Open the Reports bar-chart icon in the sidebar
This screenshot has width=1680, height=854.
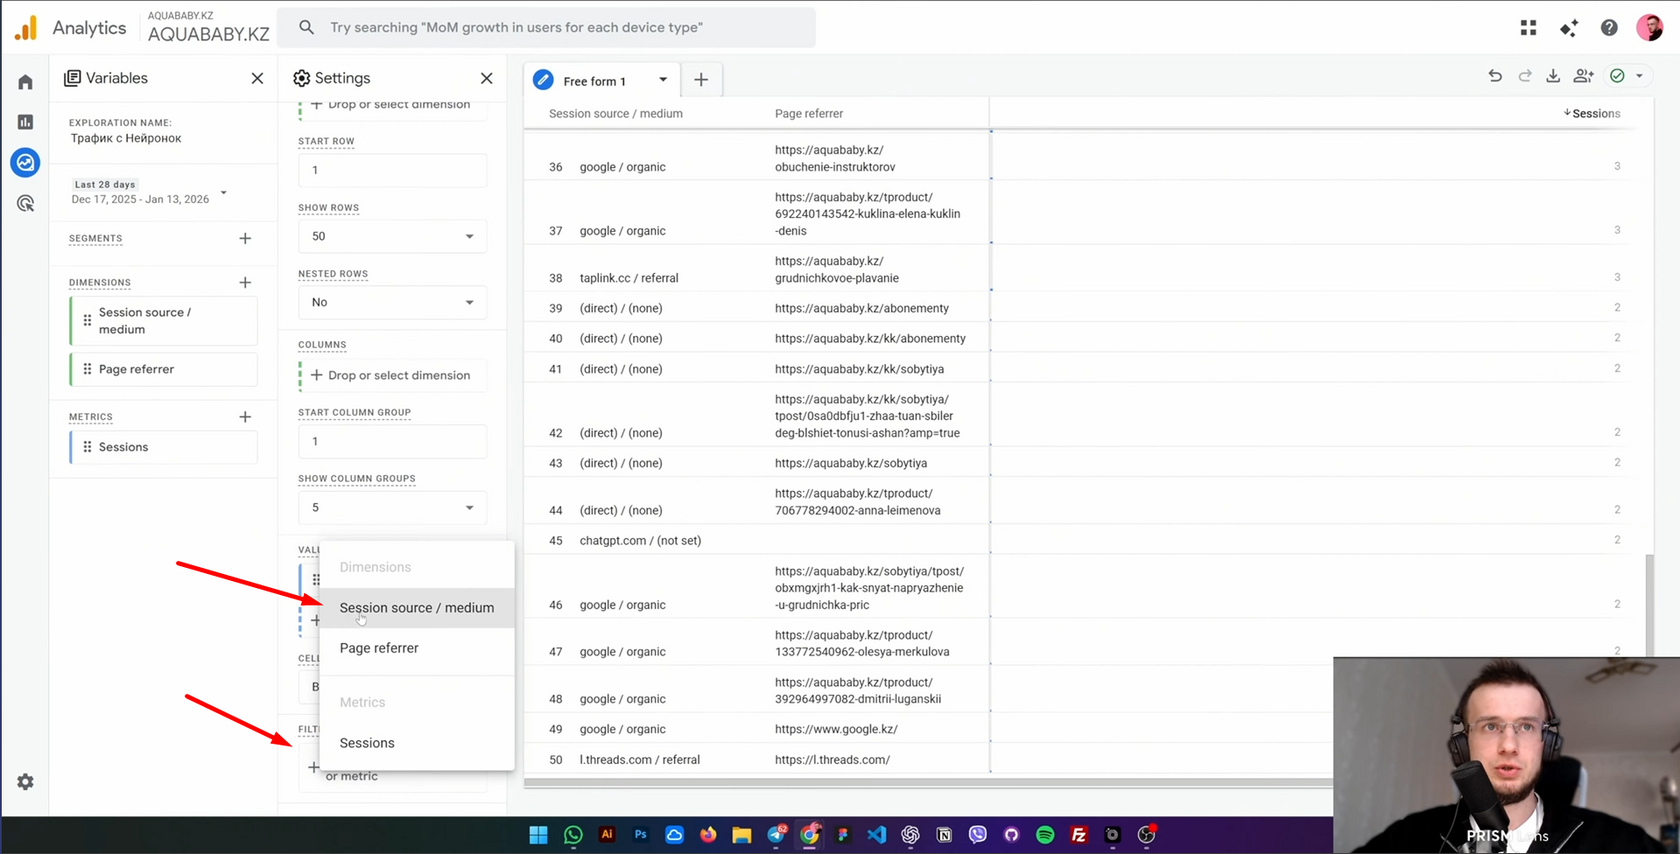tap(25, 122)
